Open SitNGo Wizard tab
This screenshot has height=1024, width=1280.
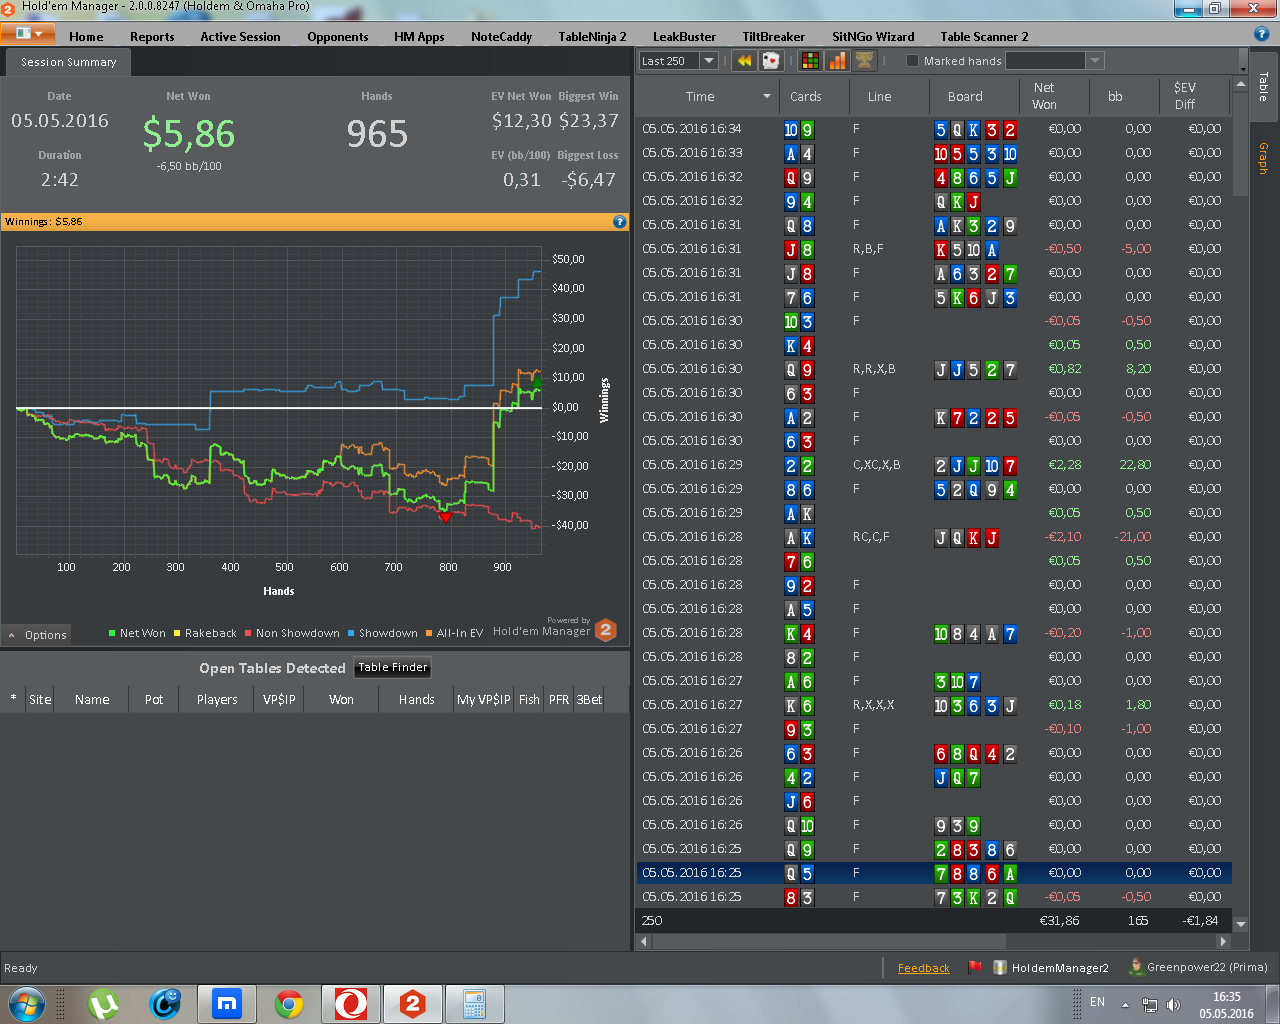pyautogui.click(x=873, y=37)
